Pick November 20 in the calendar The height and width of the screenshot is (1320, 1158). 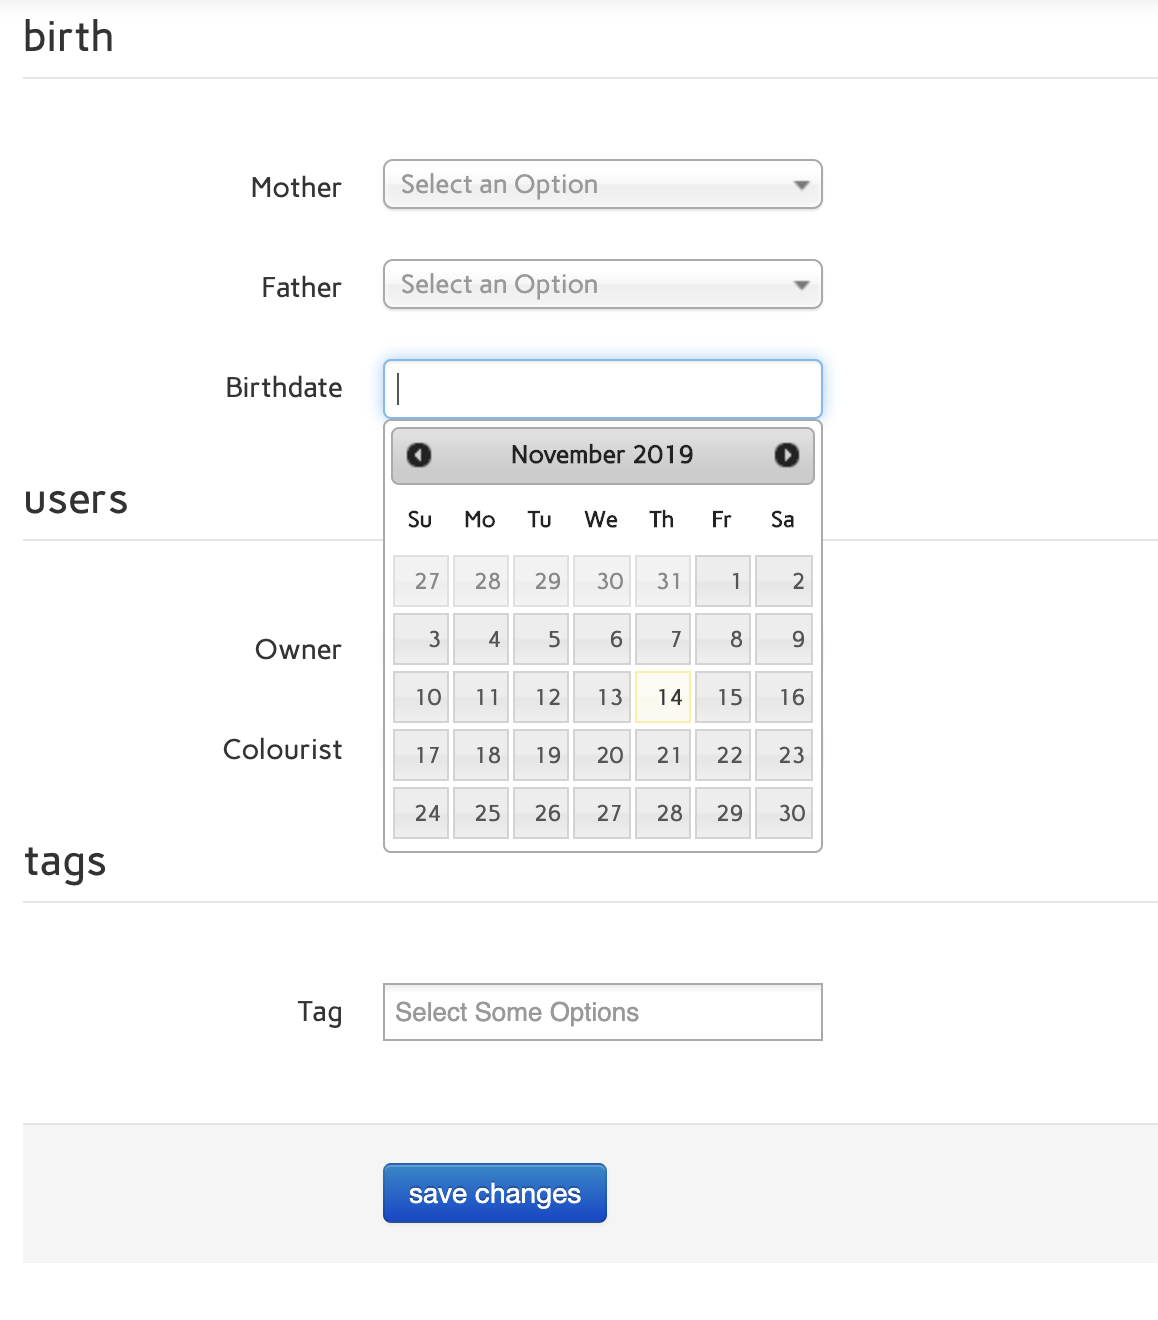click(602, 755)
